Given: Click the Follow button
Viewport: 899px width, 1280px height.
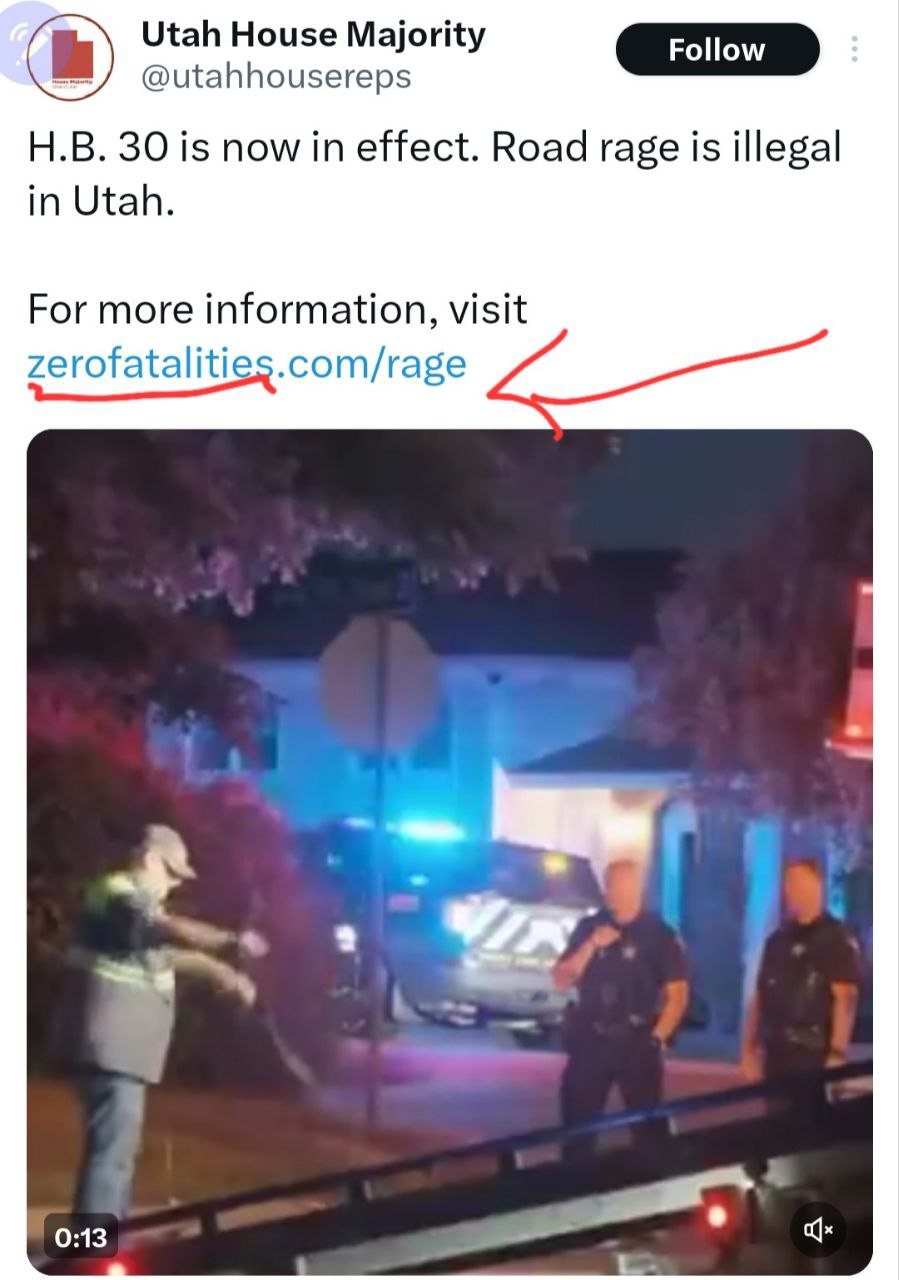Looking at the screenshot, I should 717,50.
